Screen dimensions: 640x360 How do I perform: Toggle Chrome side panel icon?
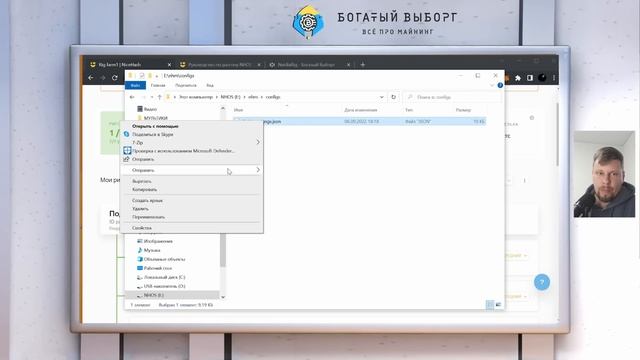(530, 78)
